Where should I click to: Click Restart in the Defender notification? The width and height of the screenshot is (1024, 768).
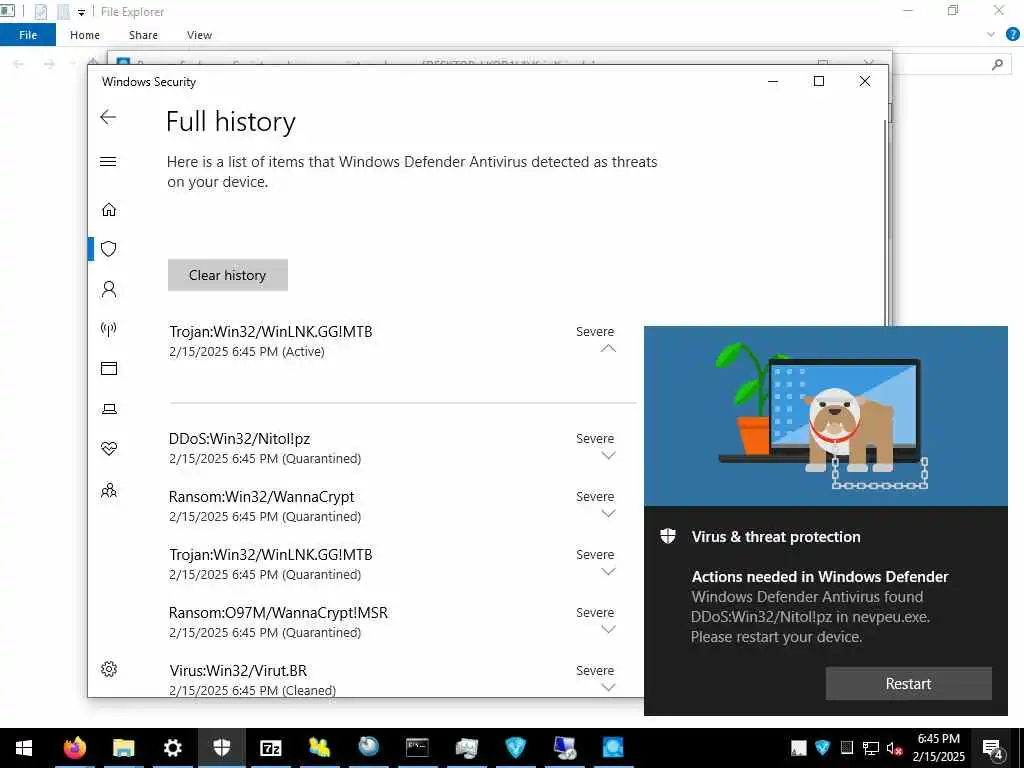tap(908, 684)
